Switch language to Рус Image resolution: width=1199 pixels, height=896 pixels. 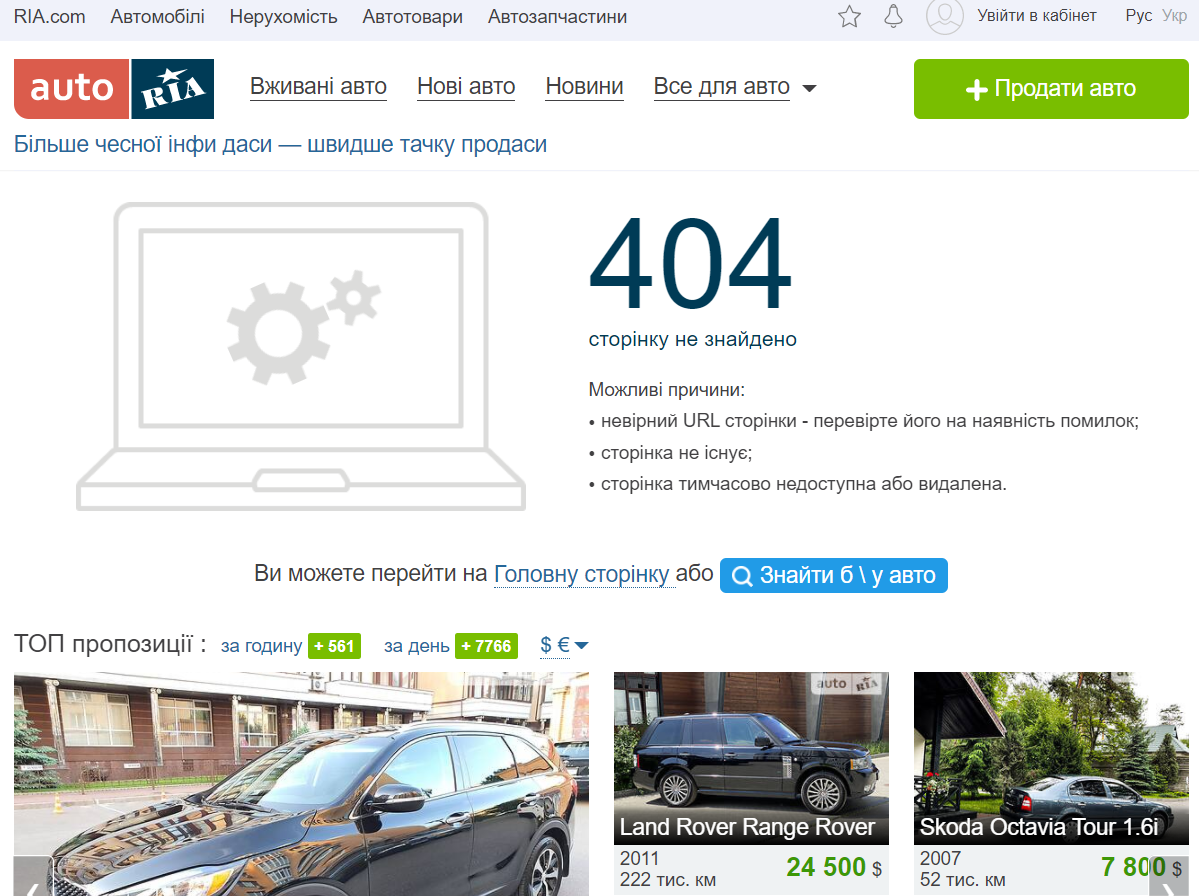pos(1138,16)
